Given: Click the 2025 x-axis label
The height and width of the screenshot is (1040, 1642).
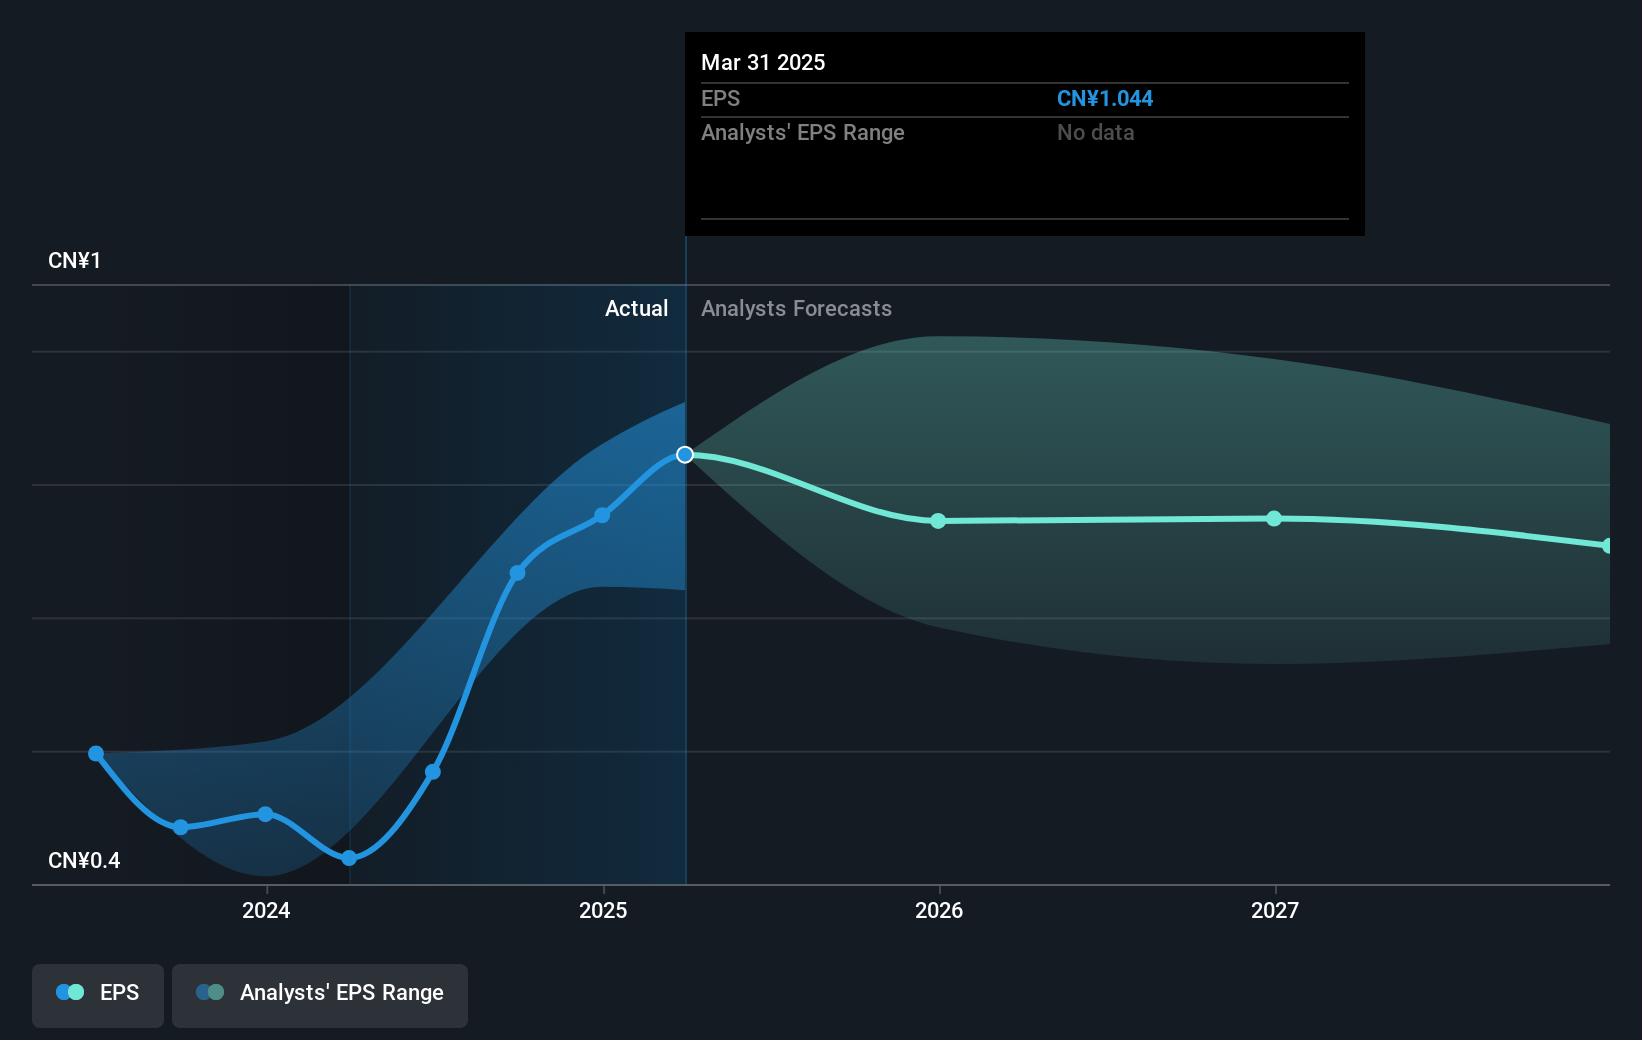Looking at the screenshot, I should 603,910.
